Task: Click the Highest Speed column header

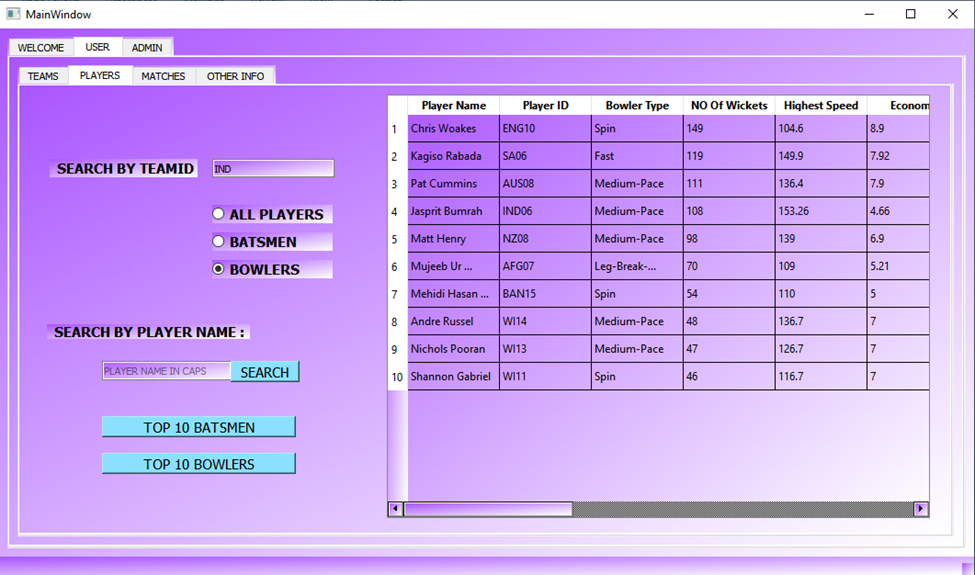Action: click(821, 105)
